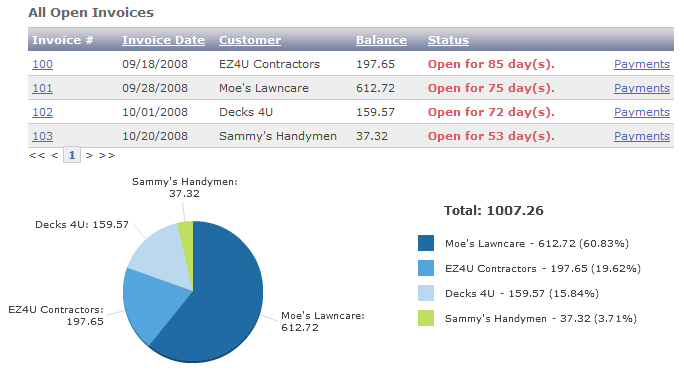Sort table by Balance column
Viewport: 684px width, 370px height.
click(x=381, y=40)
